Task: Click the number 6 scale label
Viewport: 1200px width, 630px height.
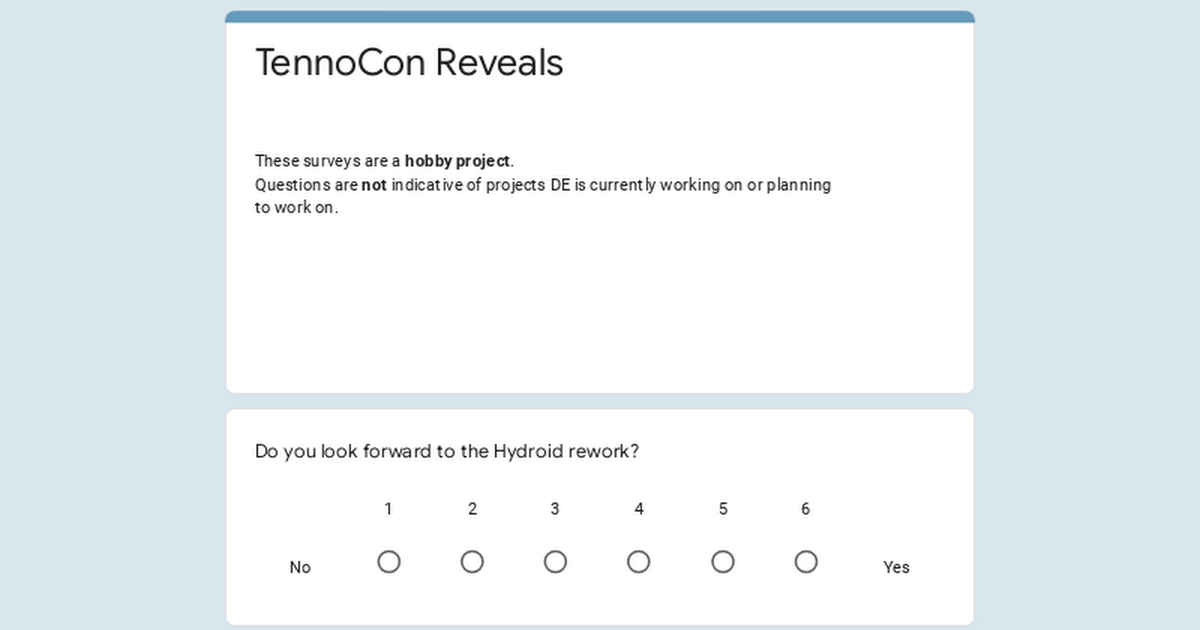Action: click(x=806, y=509)
